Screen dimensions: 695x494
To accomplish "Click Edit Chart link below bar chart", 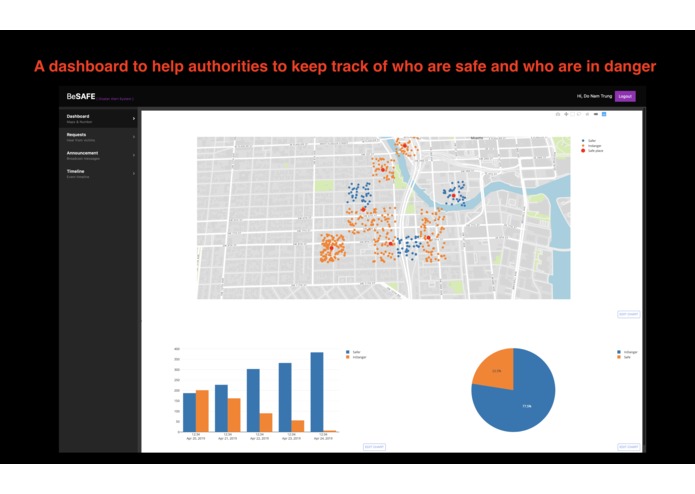I will (374, 447).
